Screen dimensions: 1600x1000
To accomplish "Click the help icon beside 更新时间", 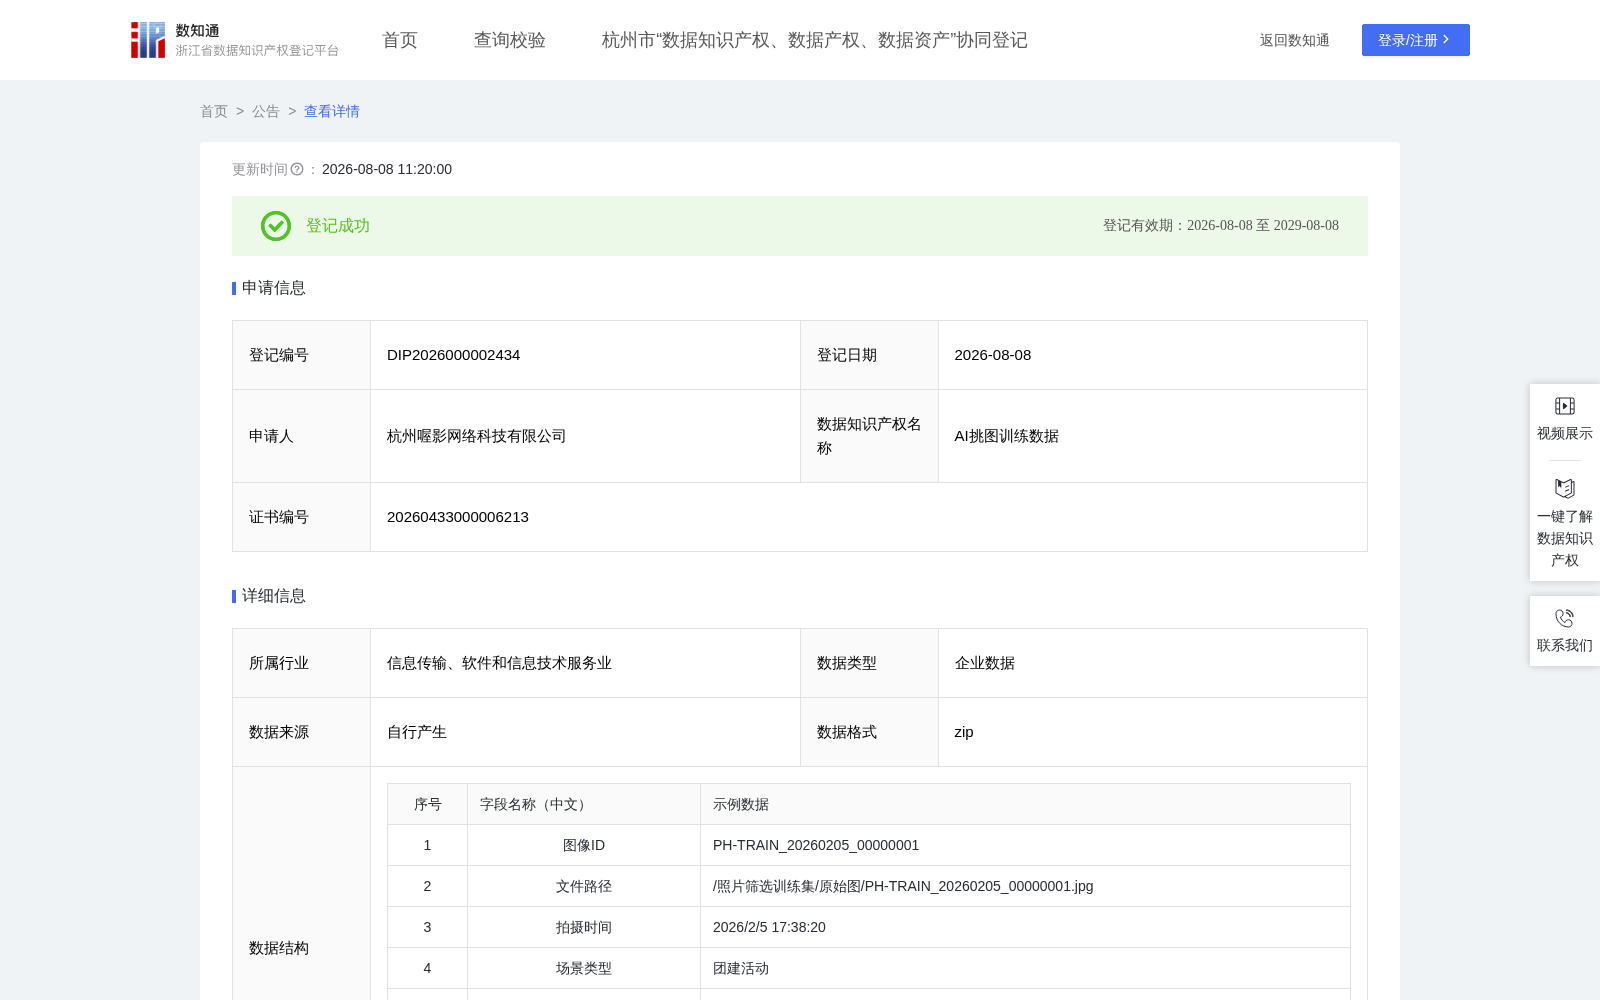I will (297, 170).
